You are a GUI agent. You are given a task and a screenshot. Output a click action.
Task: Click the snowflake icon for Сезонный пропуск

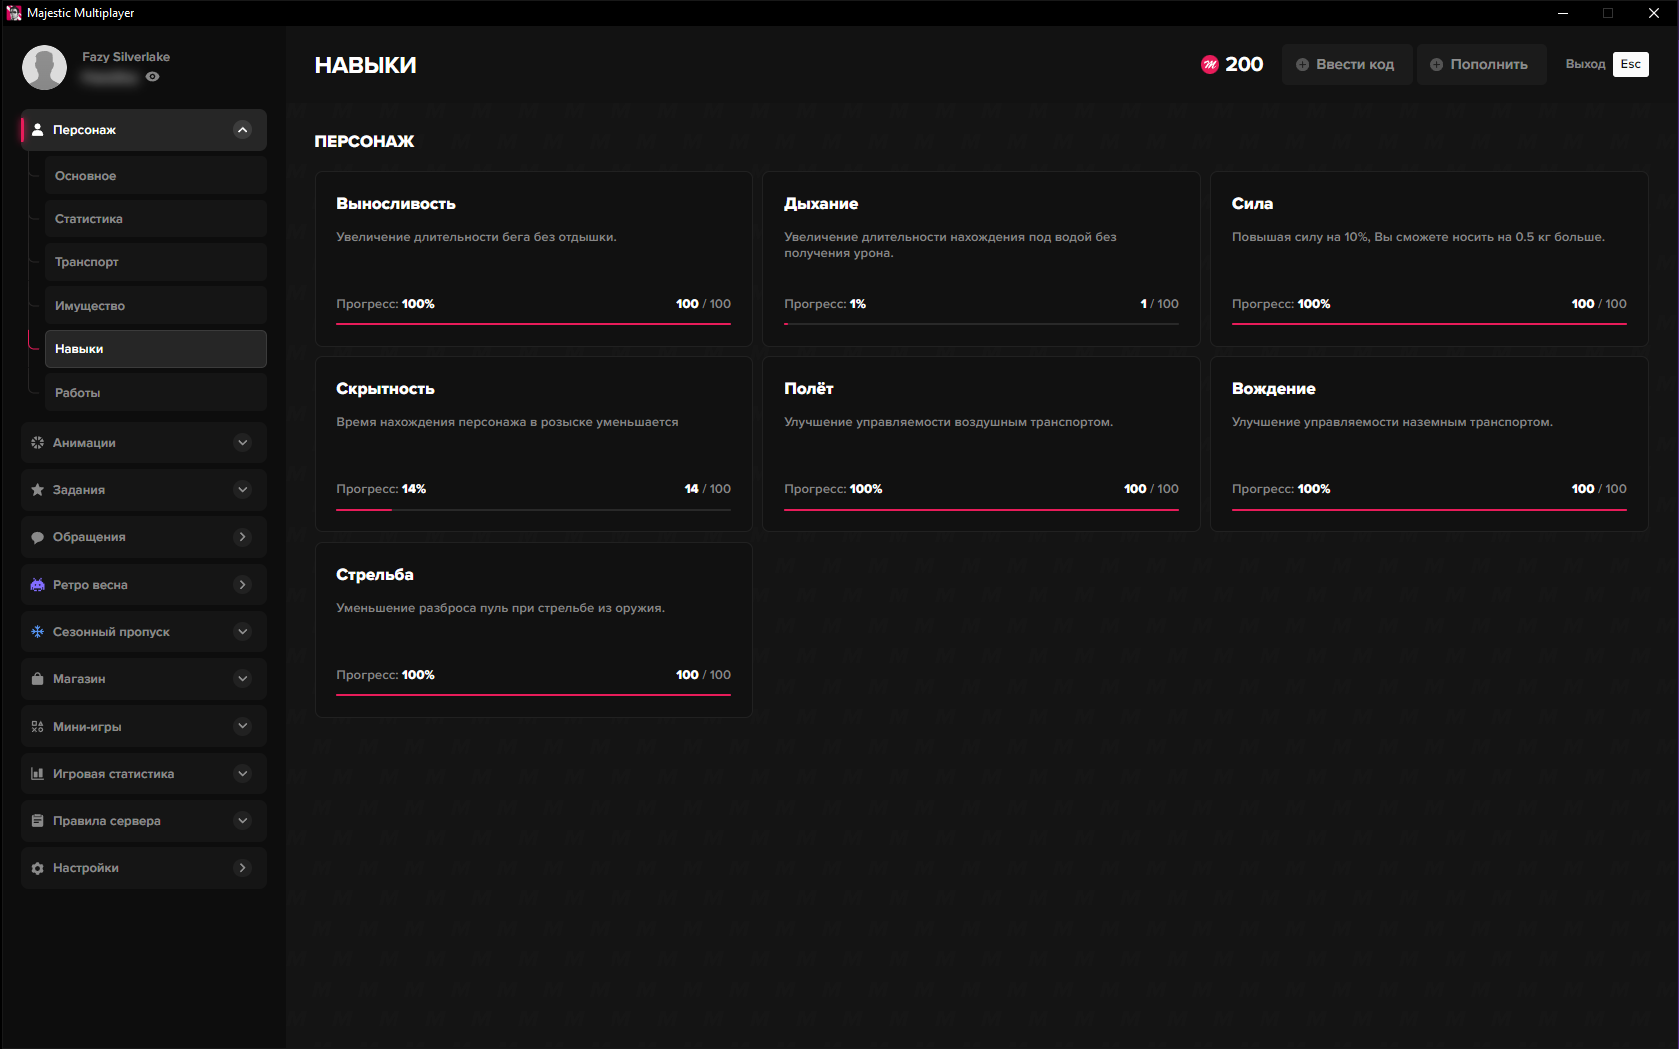(x=37, y=632)
